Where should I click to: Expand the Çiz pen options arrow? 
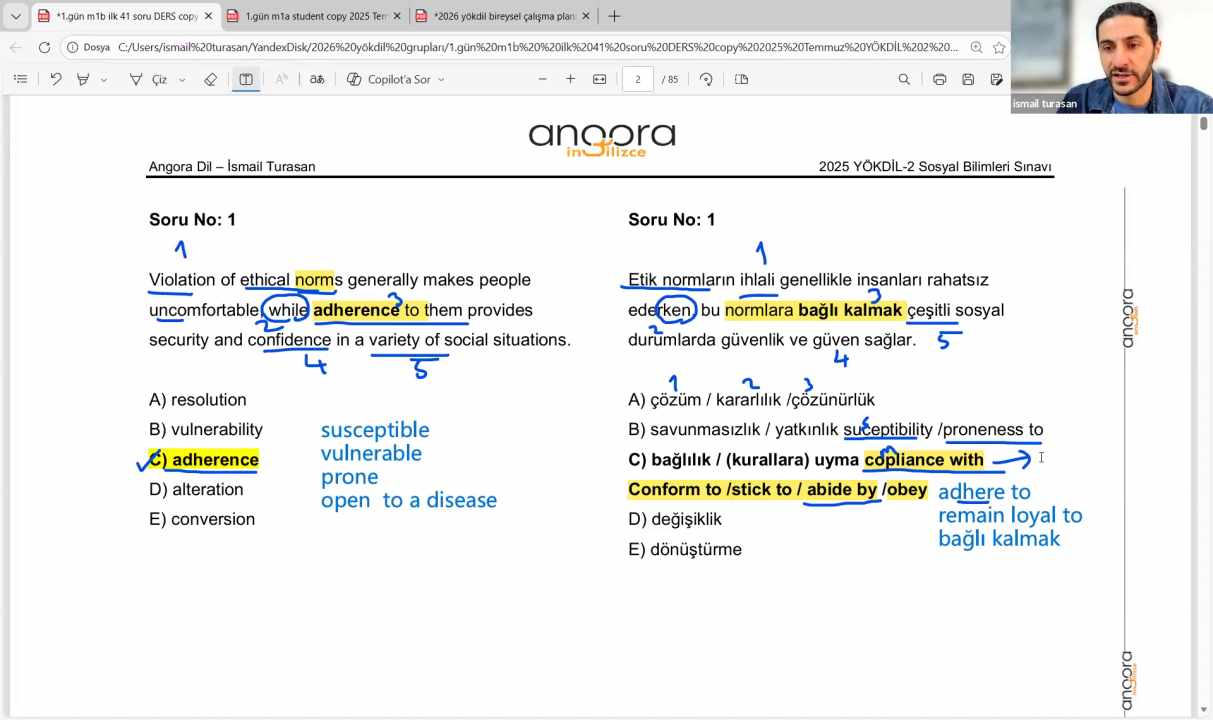182,80
